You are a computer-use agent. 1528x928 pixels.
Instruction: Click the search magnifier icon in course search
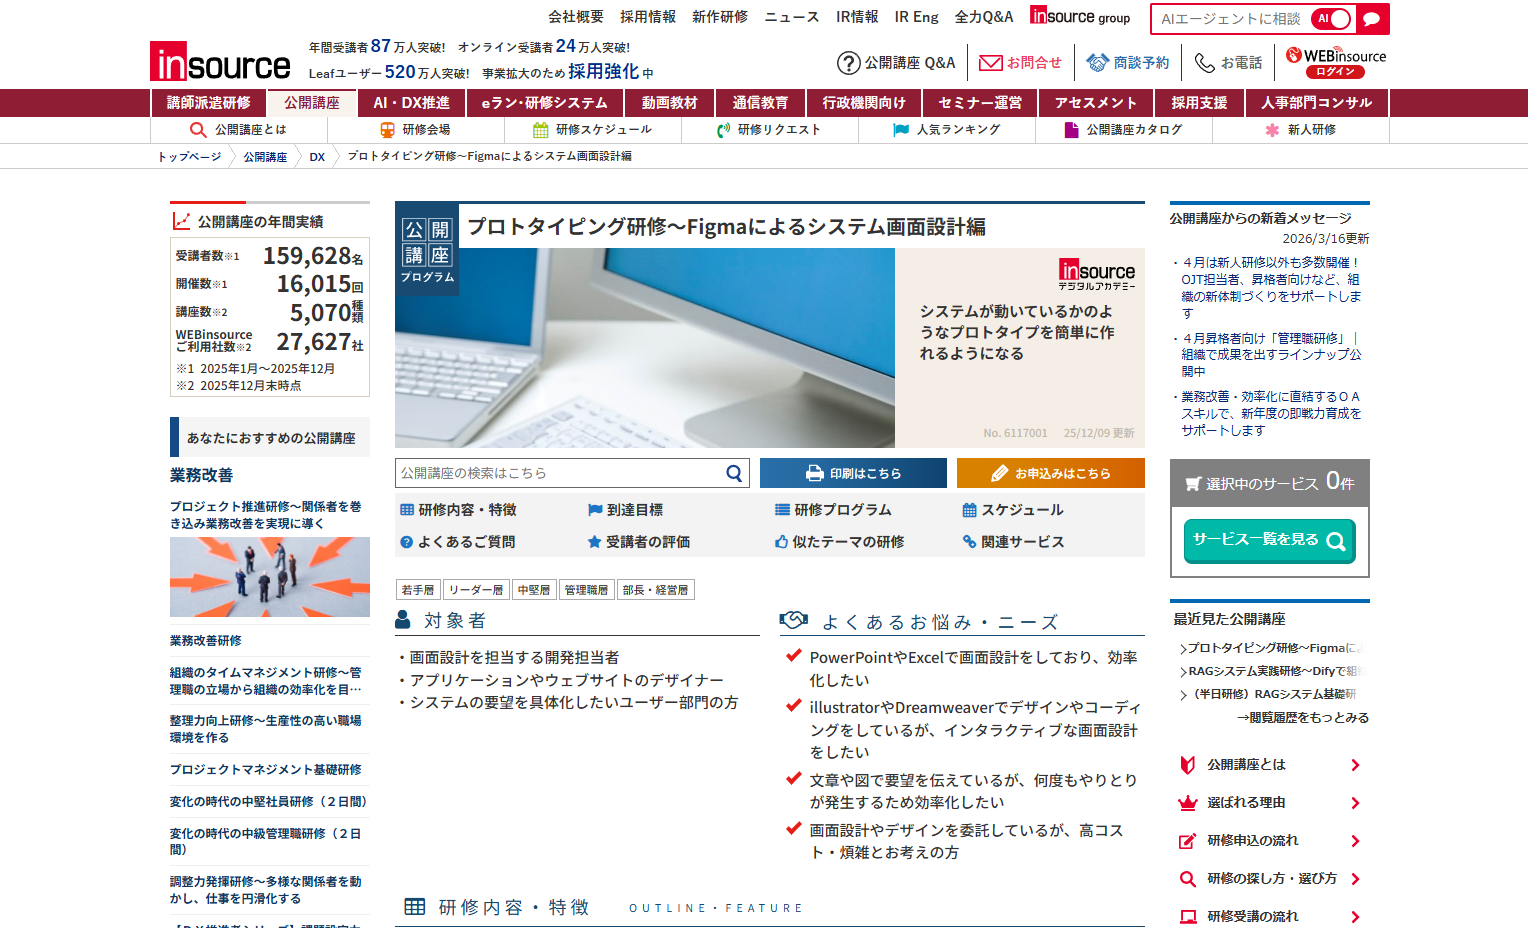pyautogui.click(x=734, y=473)
